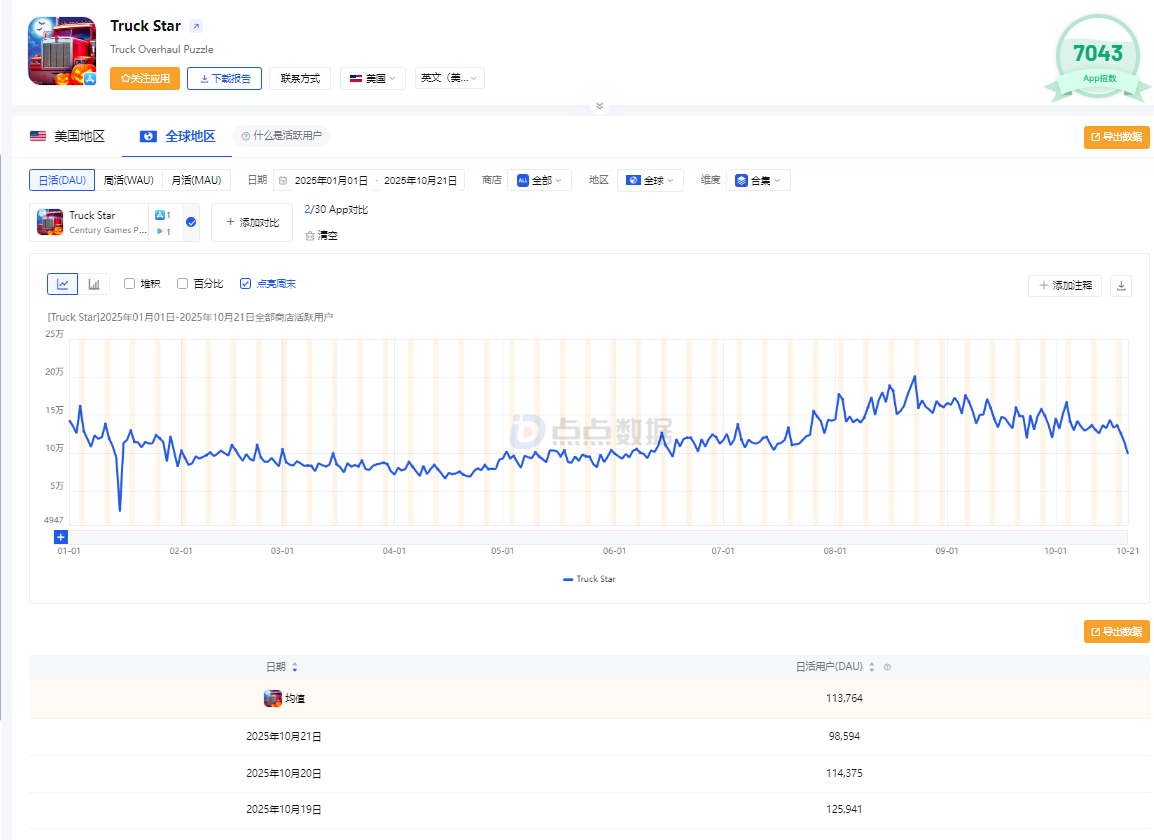Switch to bar chart view icon
Image resolution: width=1154 pixels, height=840 pixels.
point(94,284)
